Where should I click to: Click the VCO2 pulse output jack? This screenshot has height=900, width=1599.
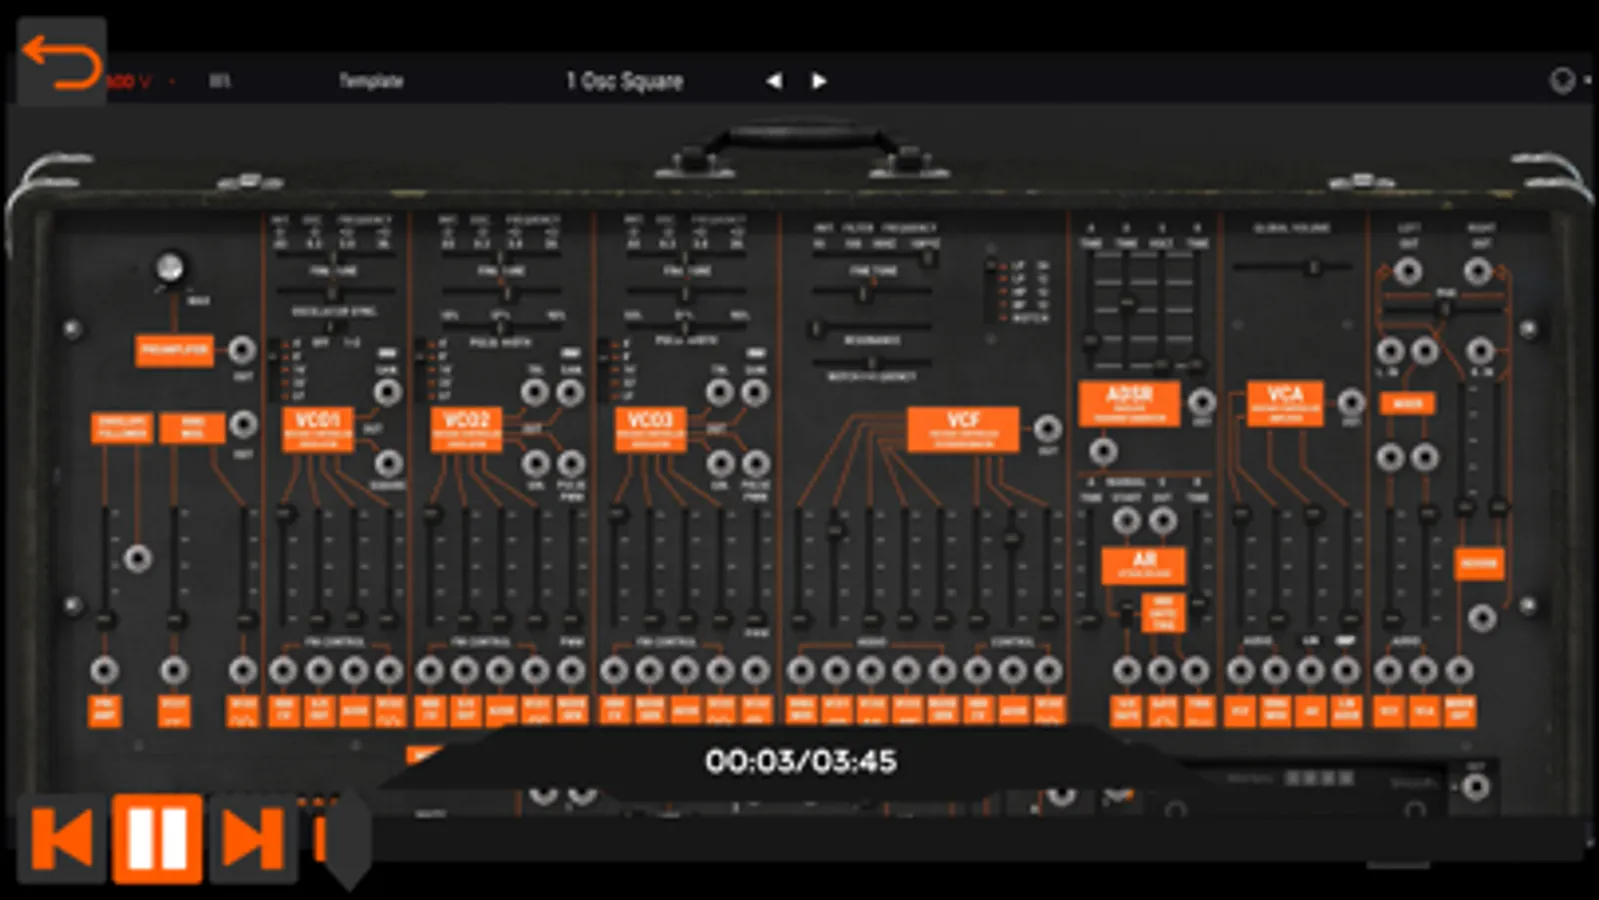571,463
